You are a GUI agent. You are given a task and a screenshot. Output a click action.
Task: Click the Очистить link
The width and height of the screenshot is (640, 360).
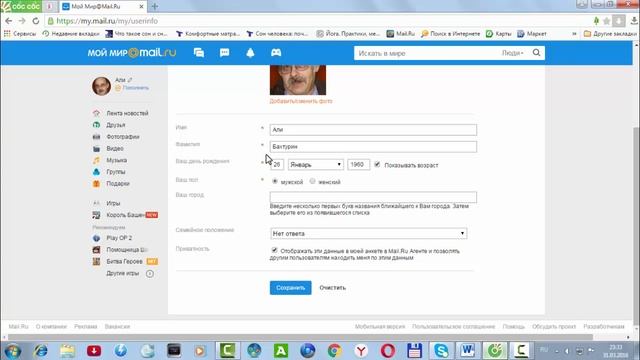(333, 288)
